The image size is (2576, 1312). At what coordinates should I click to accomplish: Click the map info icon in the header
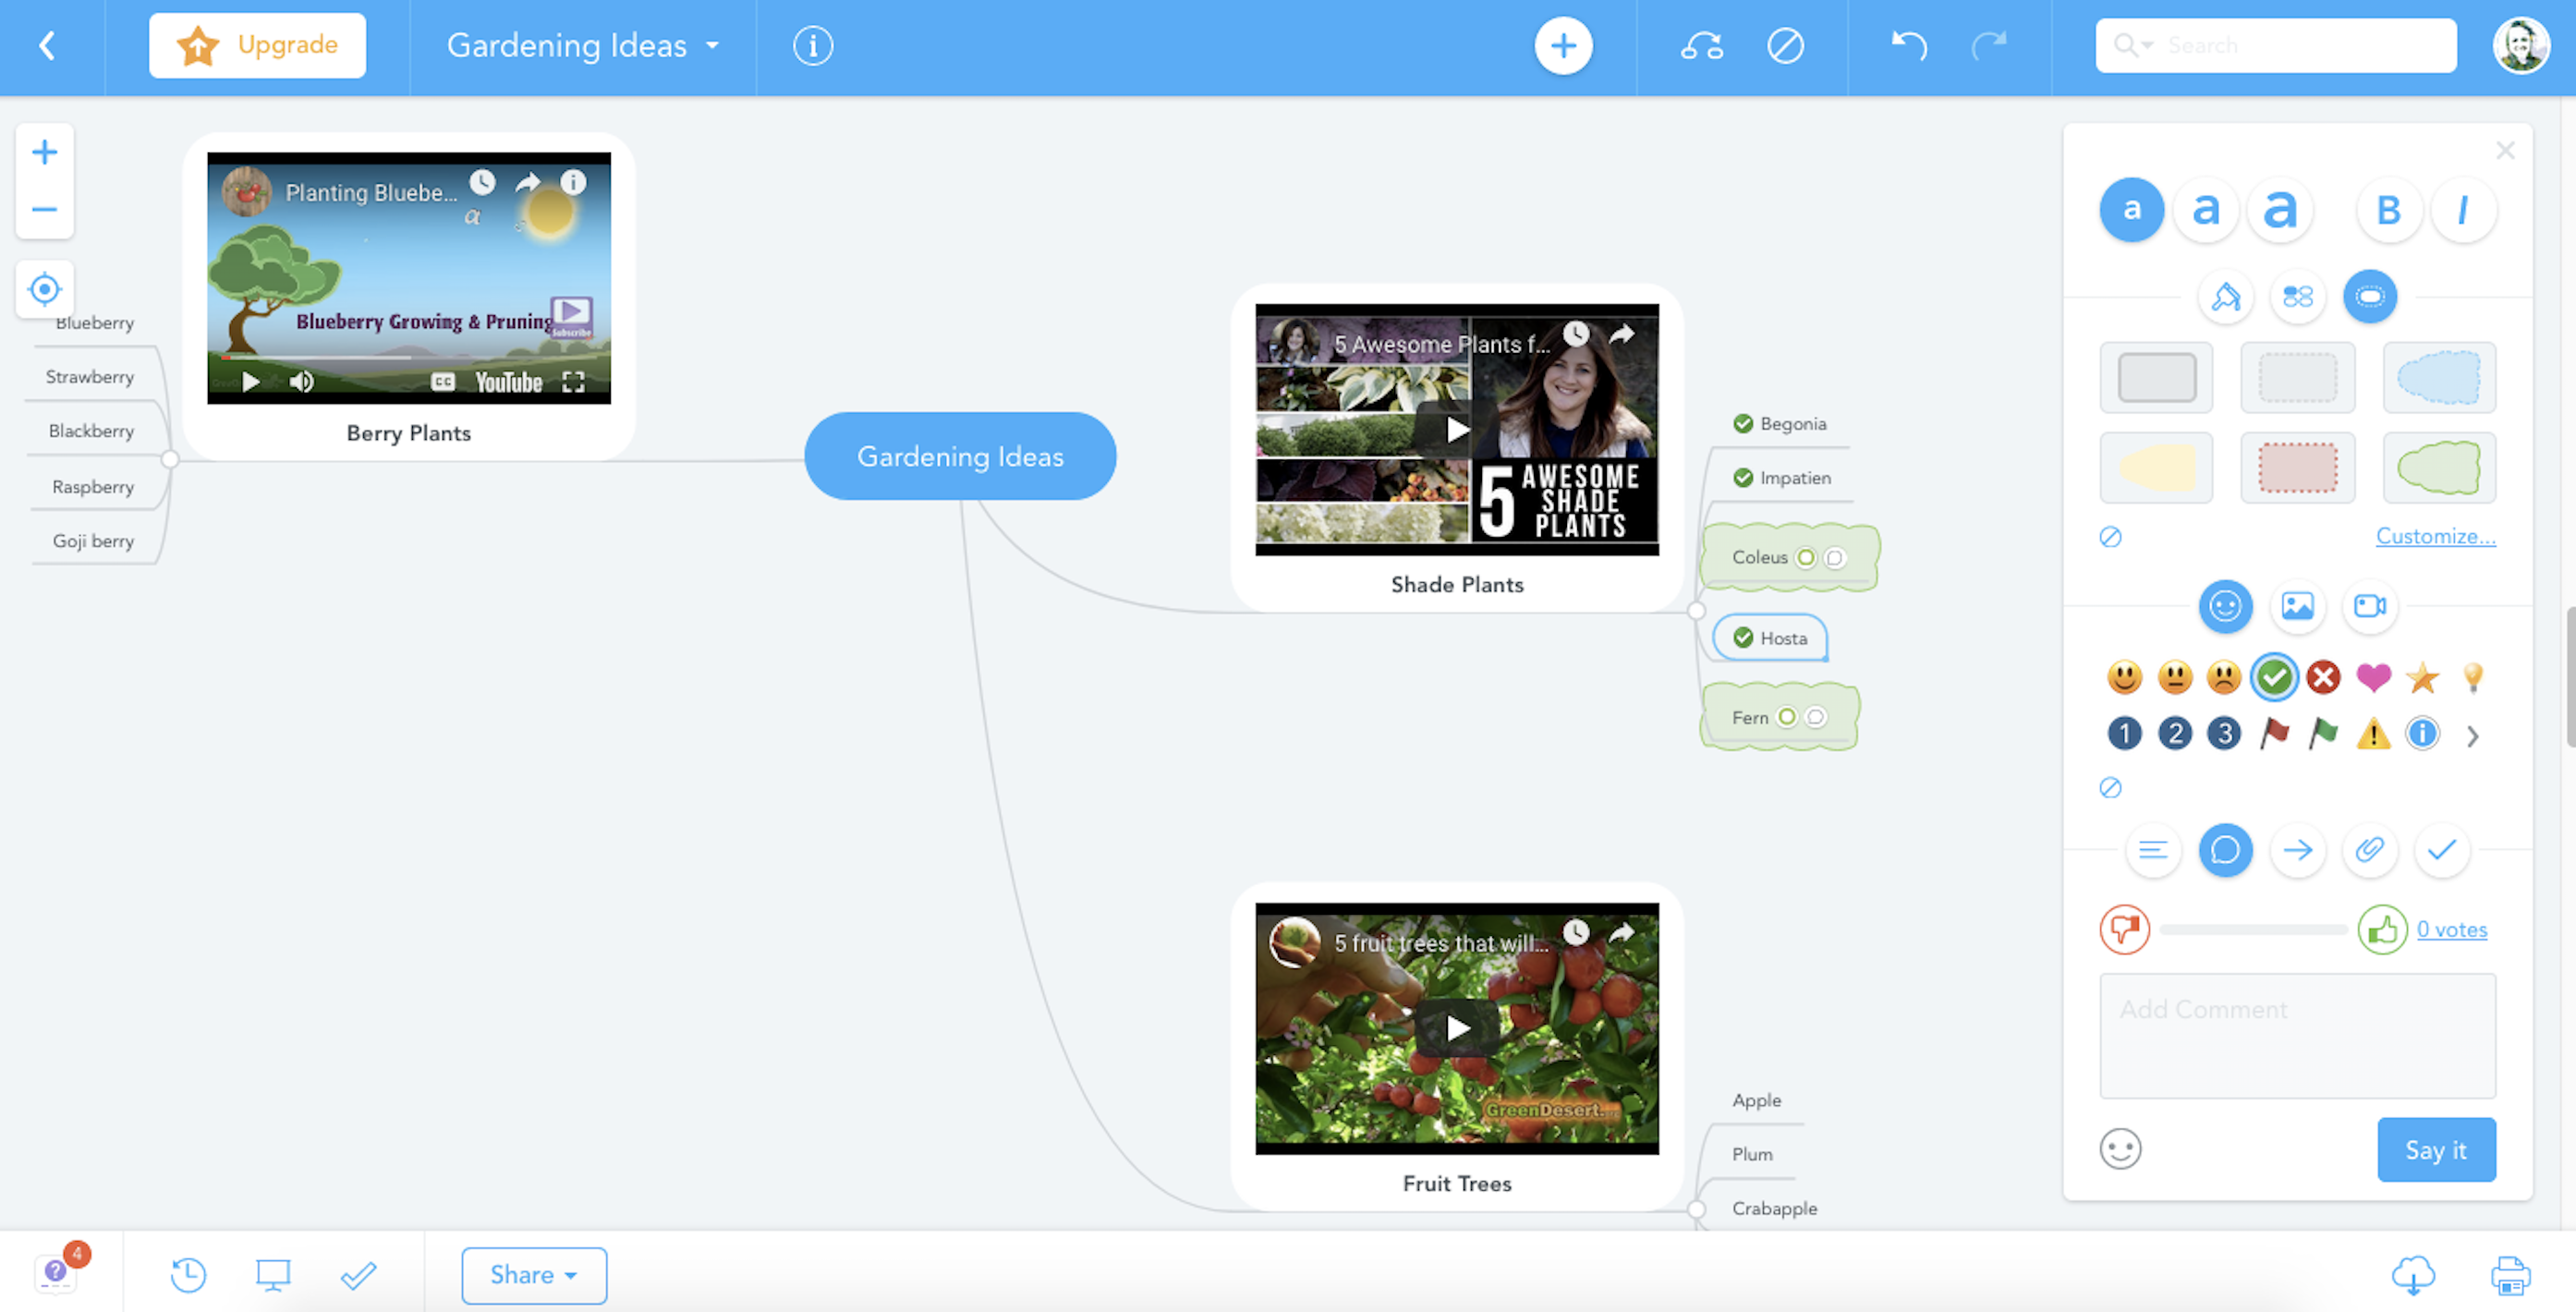point(812,46)
